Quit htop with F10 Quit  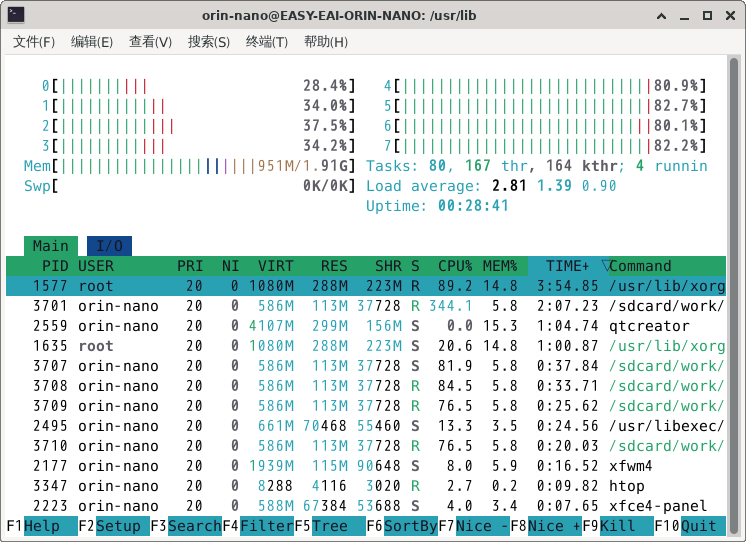point(698,526)
